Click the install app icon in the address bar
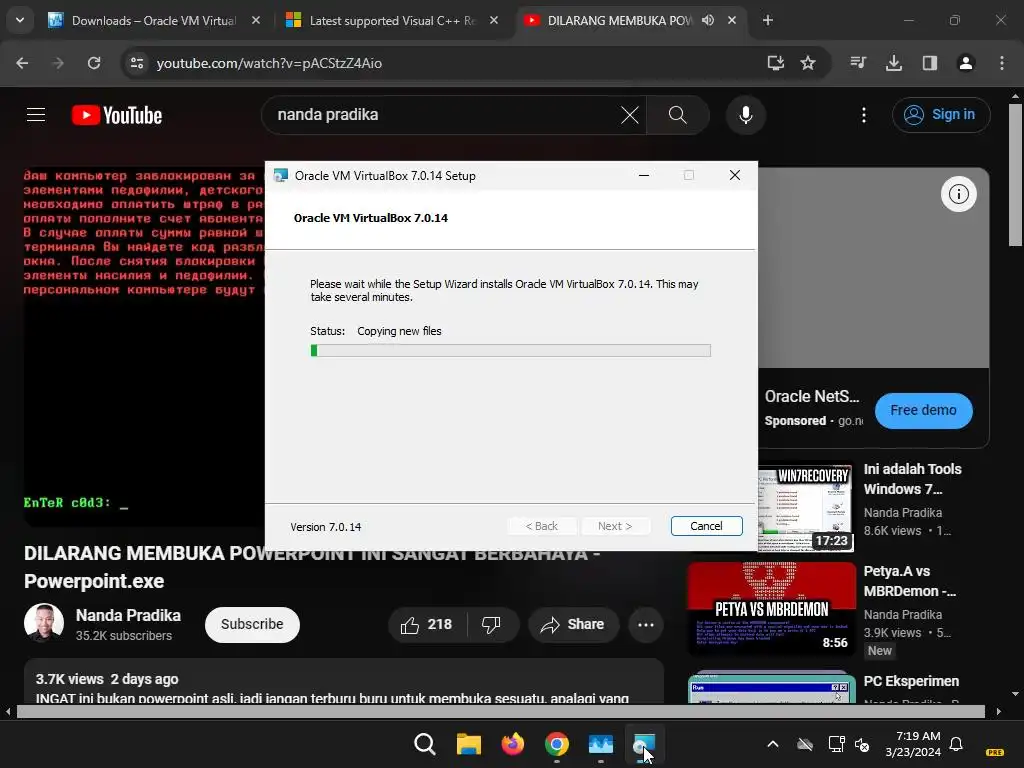The height and width of the screenshot is (768, 1024). pyautogui.click(x=775, y=63)
